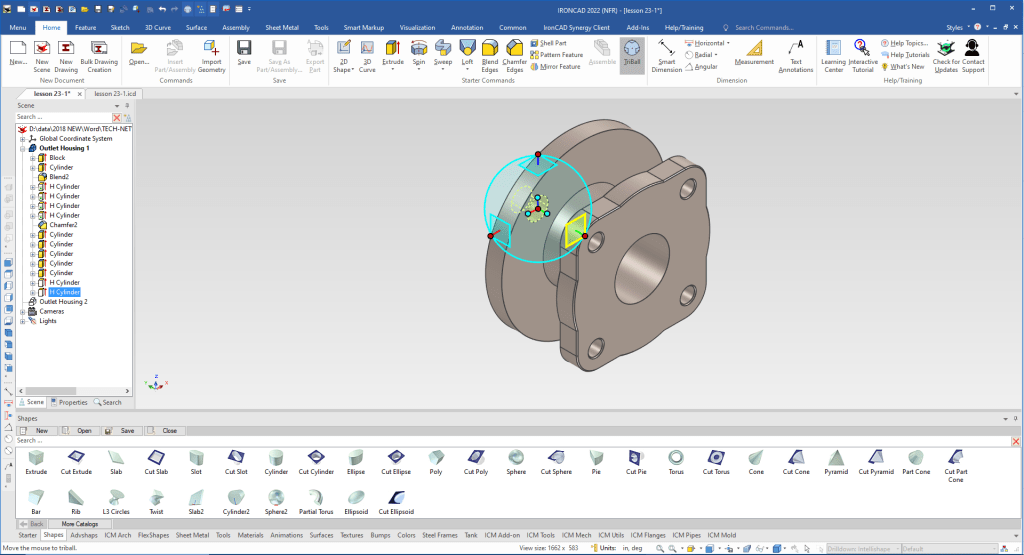Select Chamfer2 in the scene tree
Viewport: 1024px width, 555px height.
tap(62, 225)
